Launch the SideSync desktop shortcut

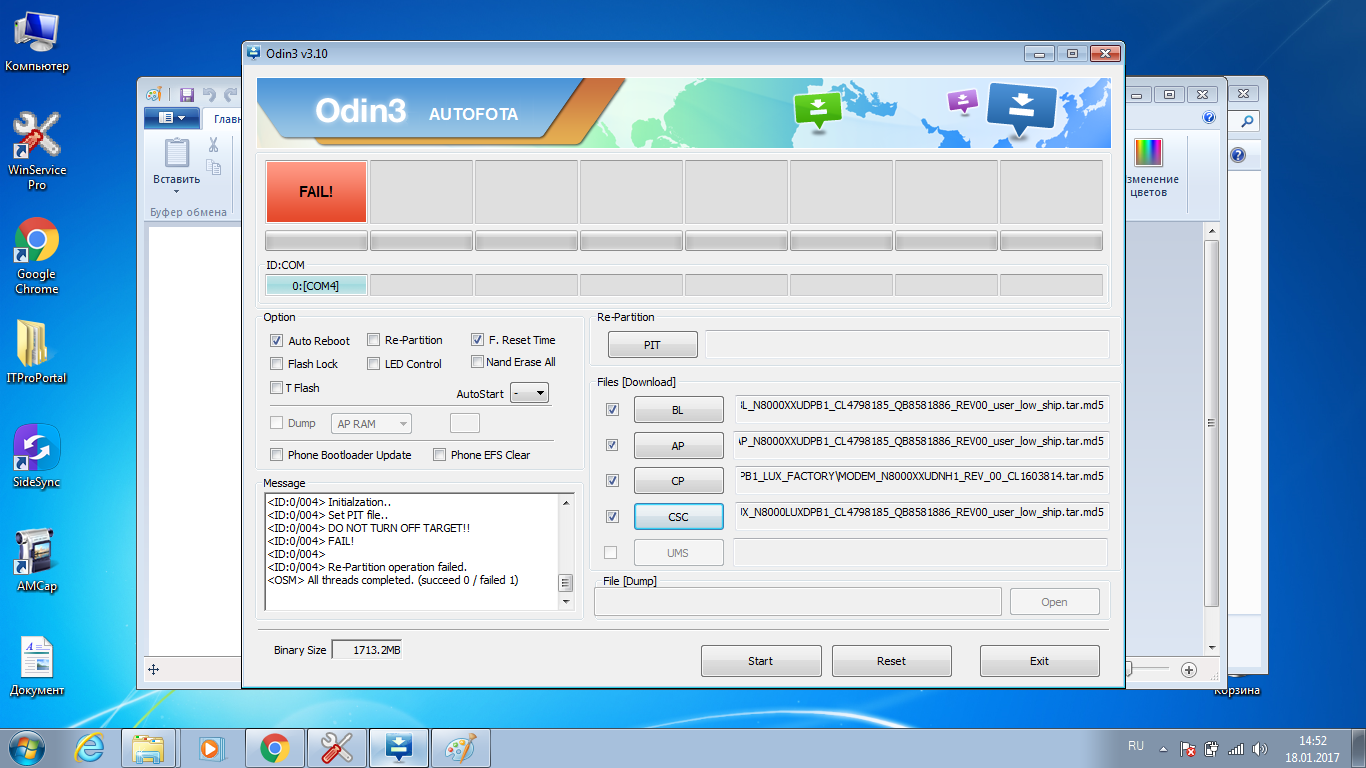(x=37, y=457)
